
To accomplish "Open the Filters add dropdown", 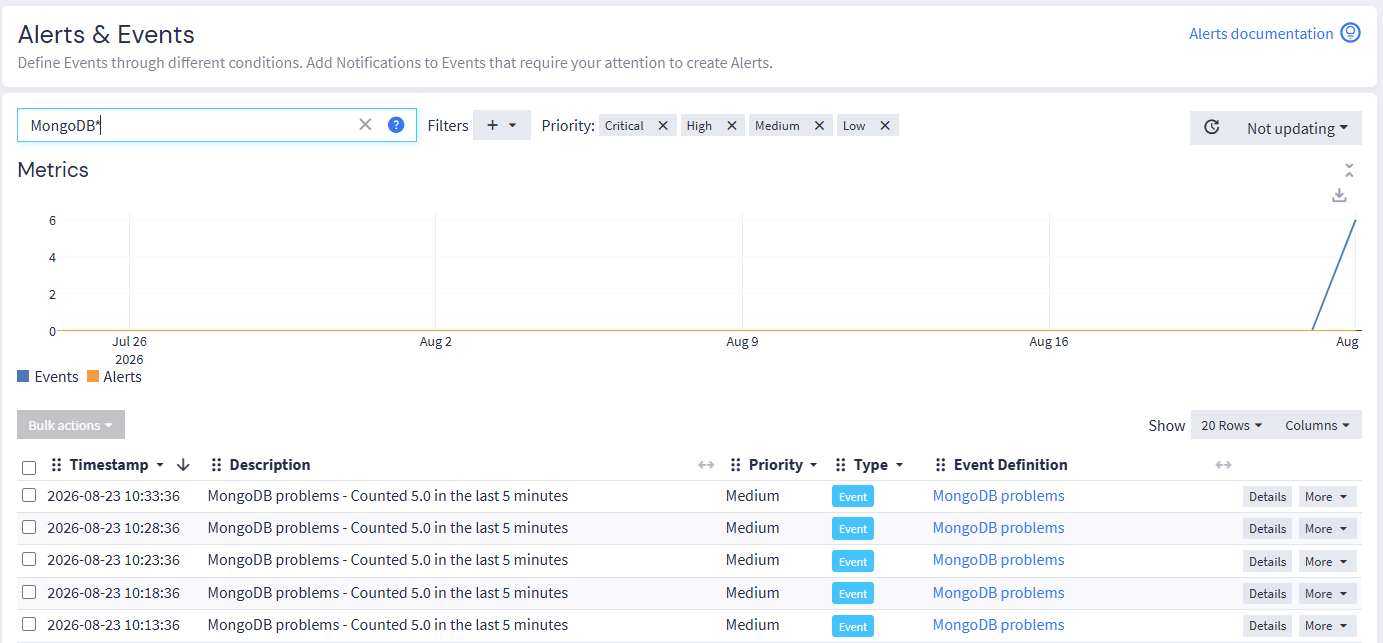I will pyautogui.click(x=502, y=125).
